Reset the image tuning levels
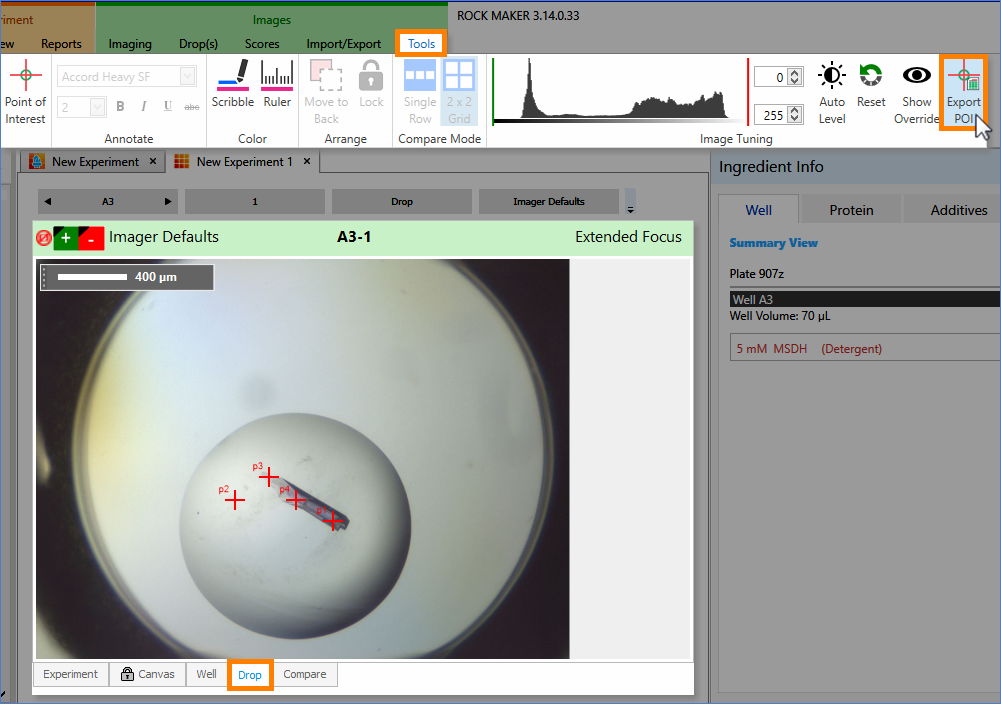 pyautogui.click(x=871, y=85)
